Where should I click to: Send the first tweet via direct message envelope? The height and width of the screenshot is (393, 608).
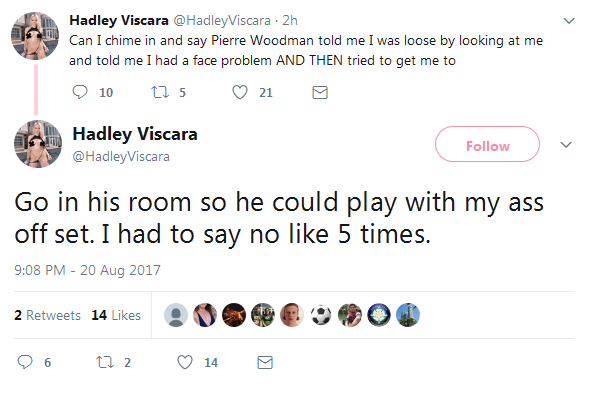pyautogui.click(x=320, y=92)
